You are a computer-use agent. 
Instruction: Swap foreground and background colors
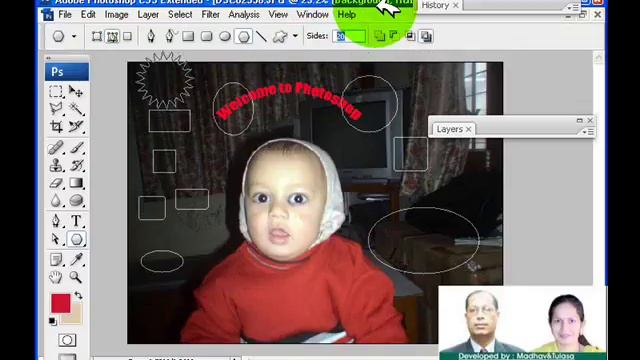pyautogui.click(x=78, y=296)
